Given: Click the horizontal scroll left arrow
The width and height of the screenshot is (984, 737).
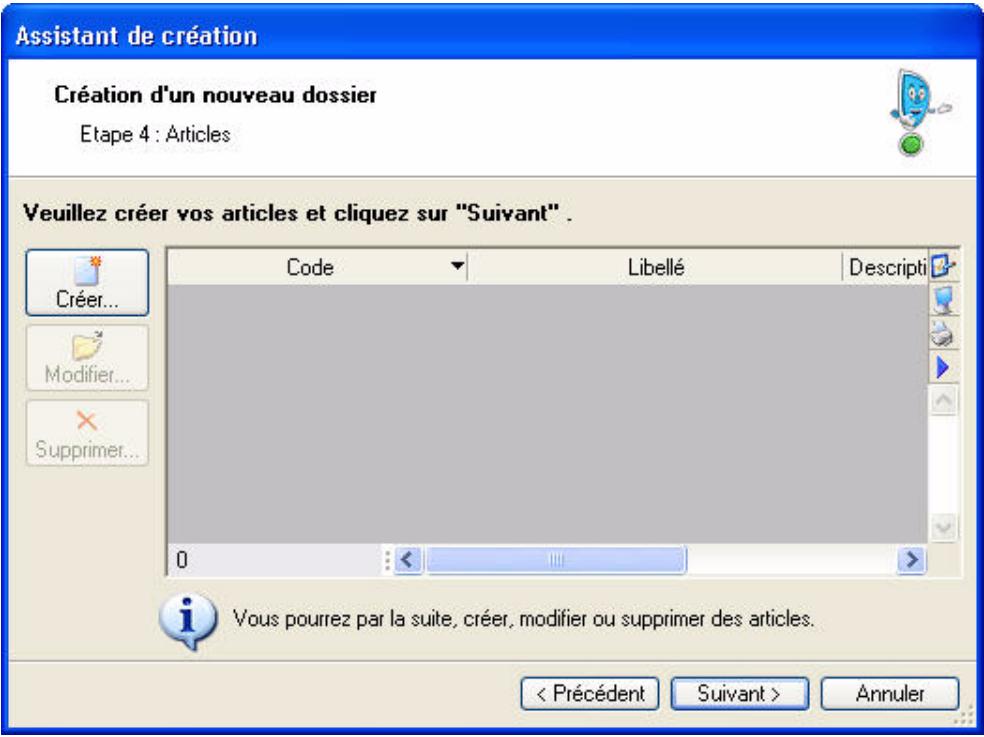Looking at the screenshot, I should tap(409, 559).
